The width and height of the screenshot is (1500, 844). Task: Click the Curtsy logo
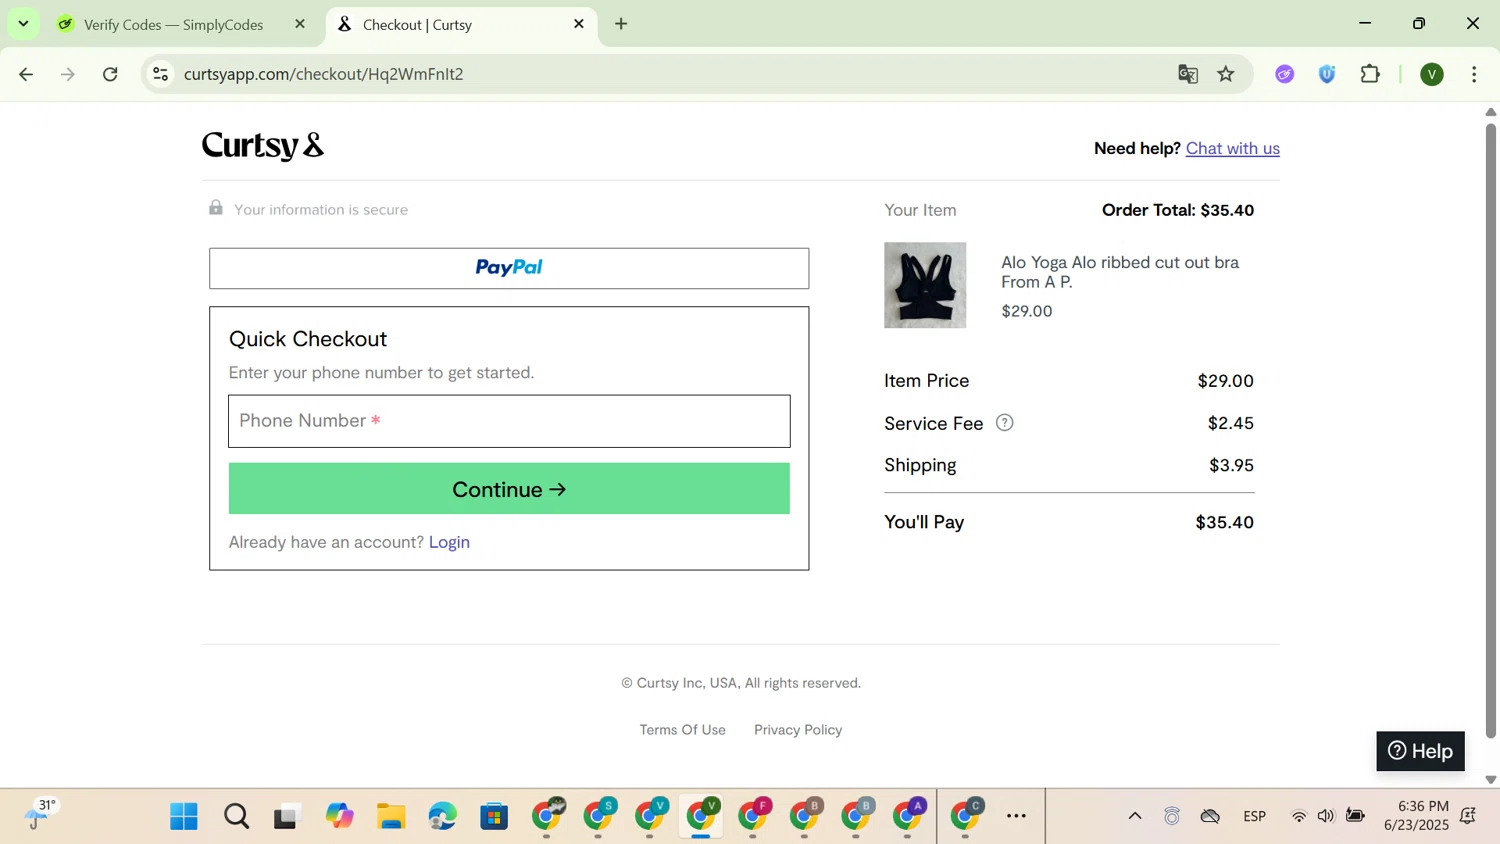click(263, 146)
